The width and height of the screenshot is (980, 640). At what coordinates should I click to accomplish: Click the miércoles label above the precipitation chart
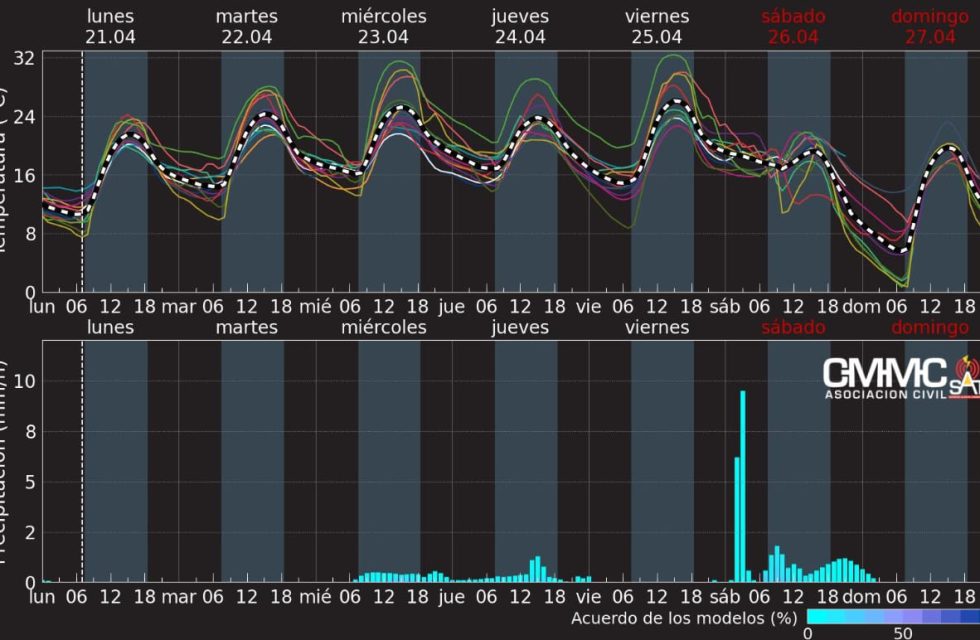(x=383, y=327)
